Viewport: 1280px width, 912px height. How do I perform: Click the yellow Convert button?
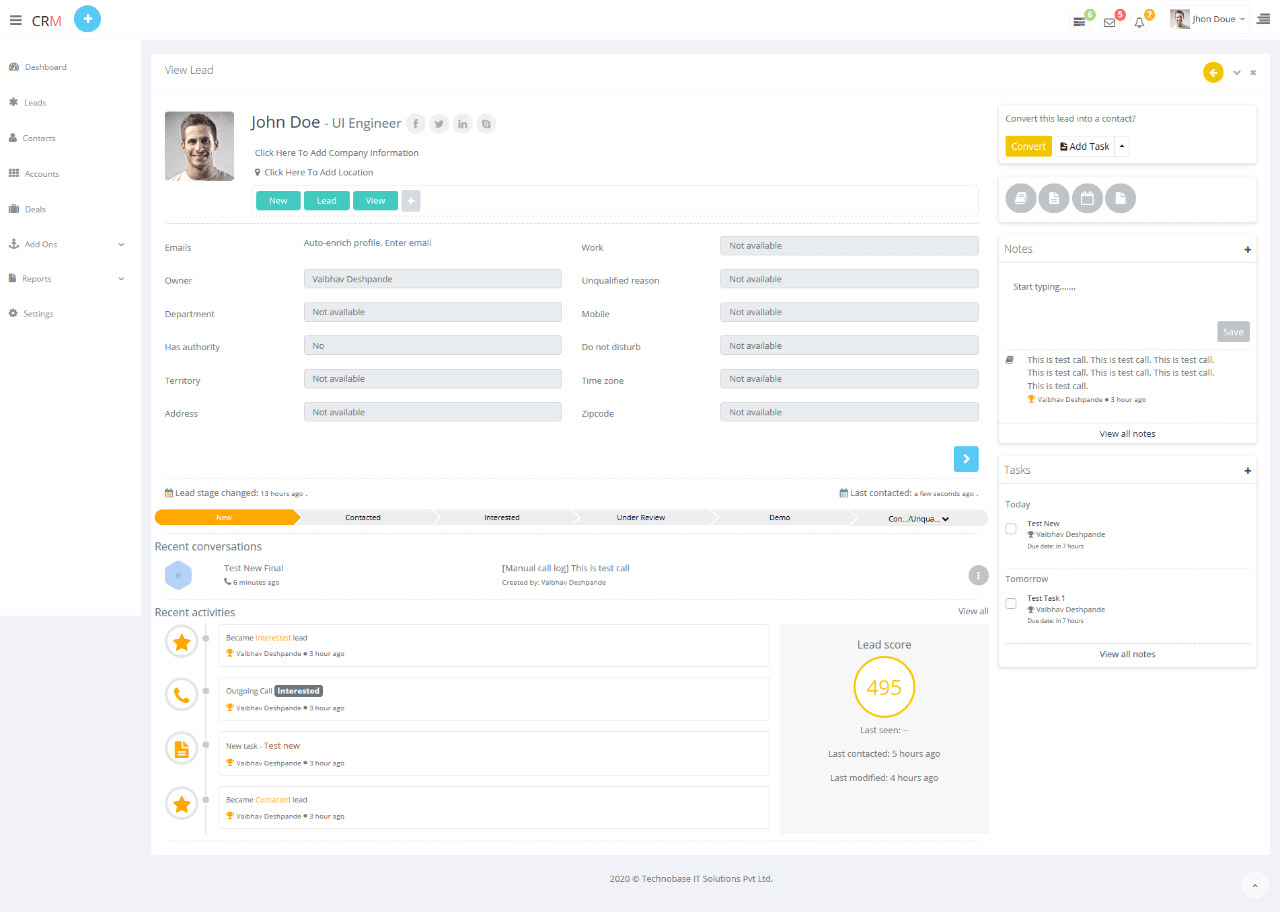(1028, 146)
